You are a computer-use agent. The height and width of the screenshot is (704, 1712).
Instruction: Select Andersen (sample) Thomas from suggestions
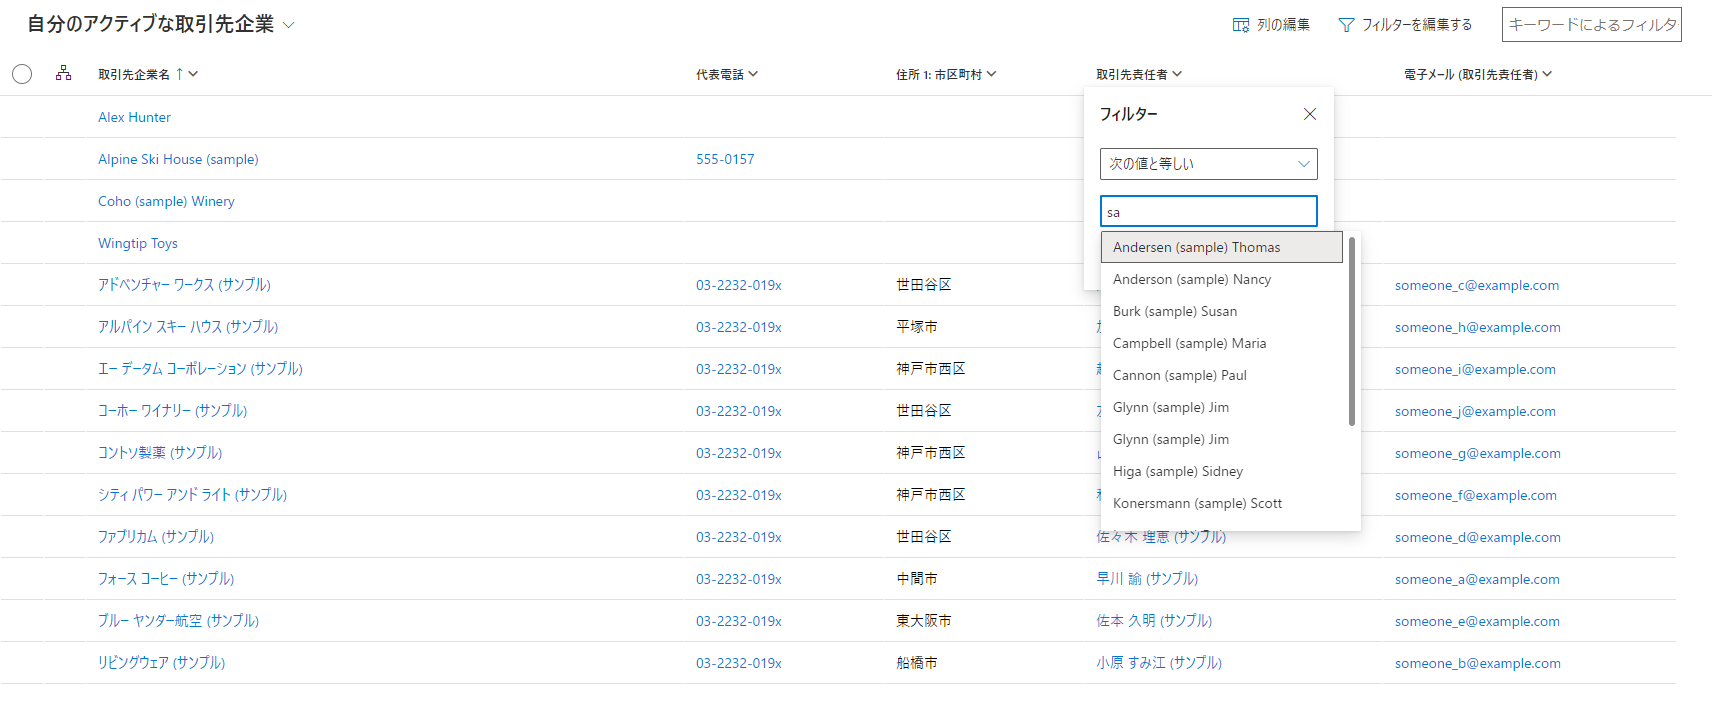[1222, 247]
